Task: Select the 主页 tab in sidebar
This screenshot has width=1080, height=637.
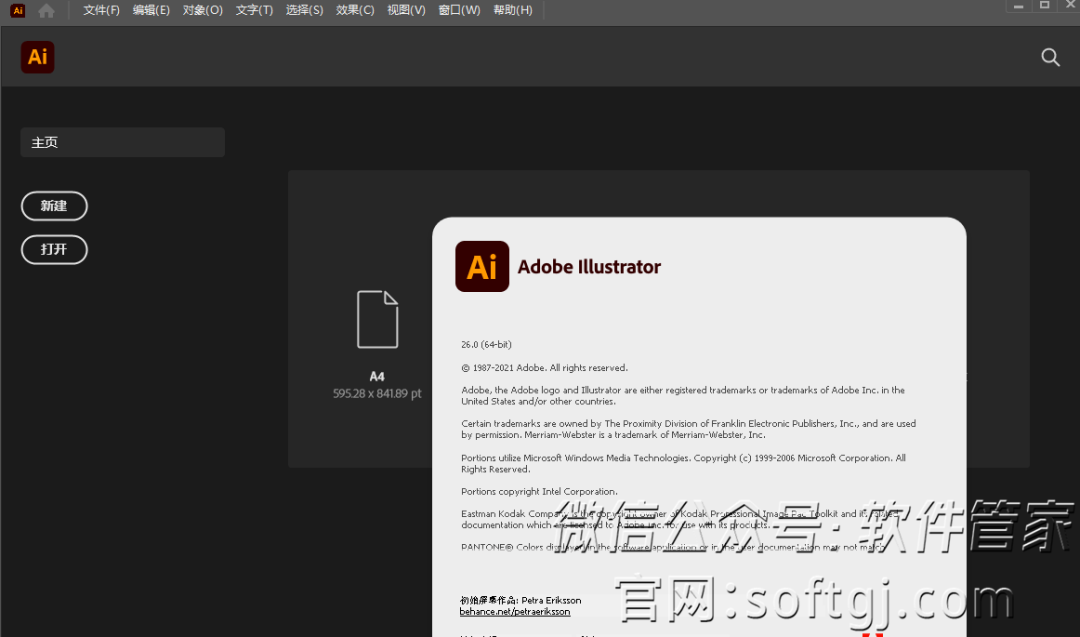Action: tap(123, 143)
